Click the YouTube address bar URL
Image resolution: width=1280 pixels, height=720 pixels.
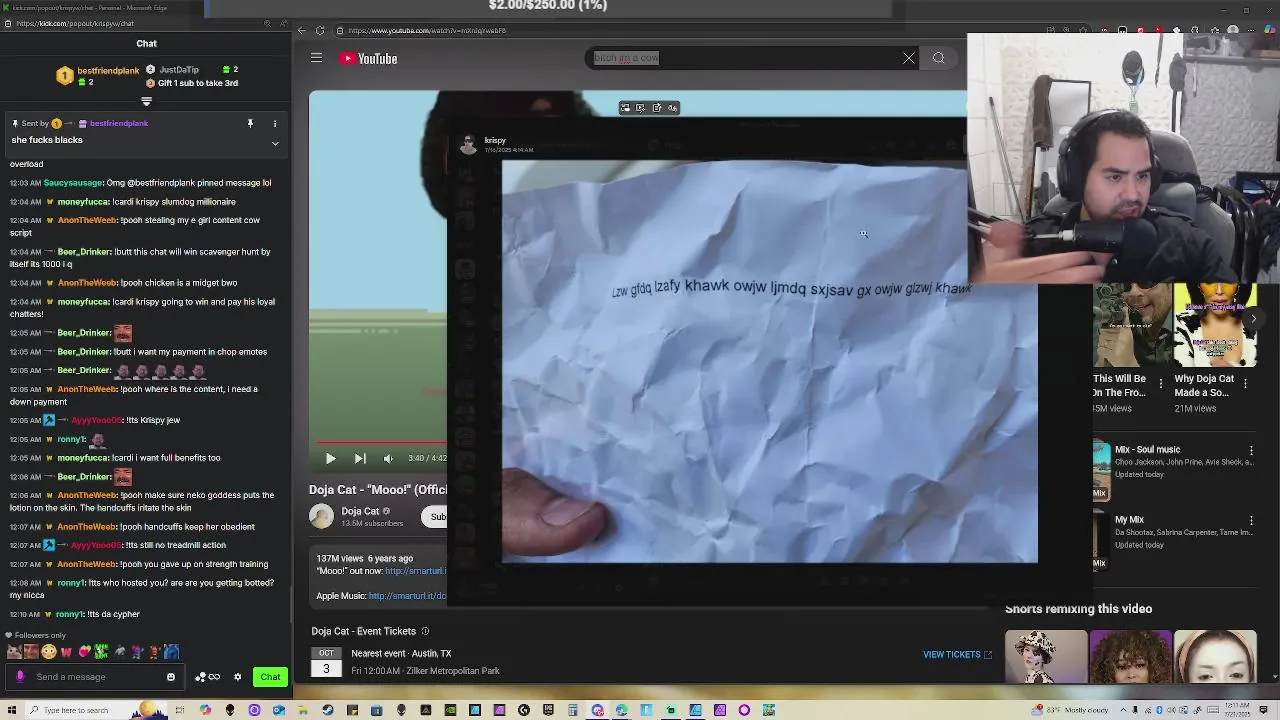click(426, 31)
